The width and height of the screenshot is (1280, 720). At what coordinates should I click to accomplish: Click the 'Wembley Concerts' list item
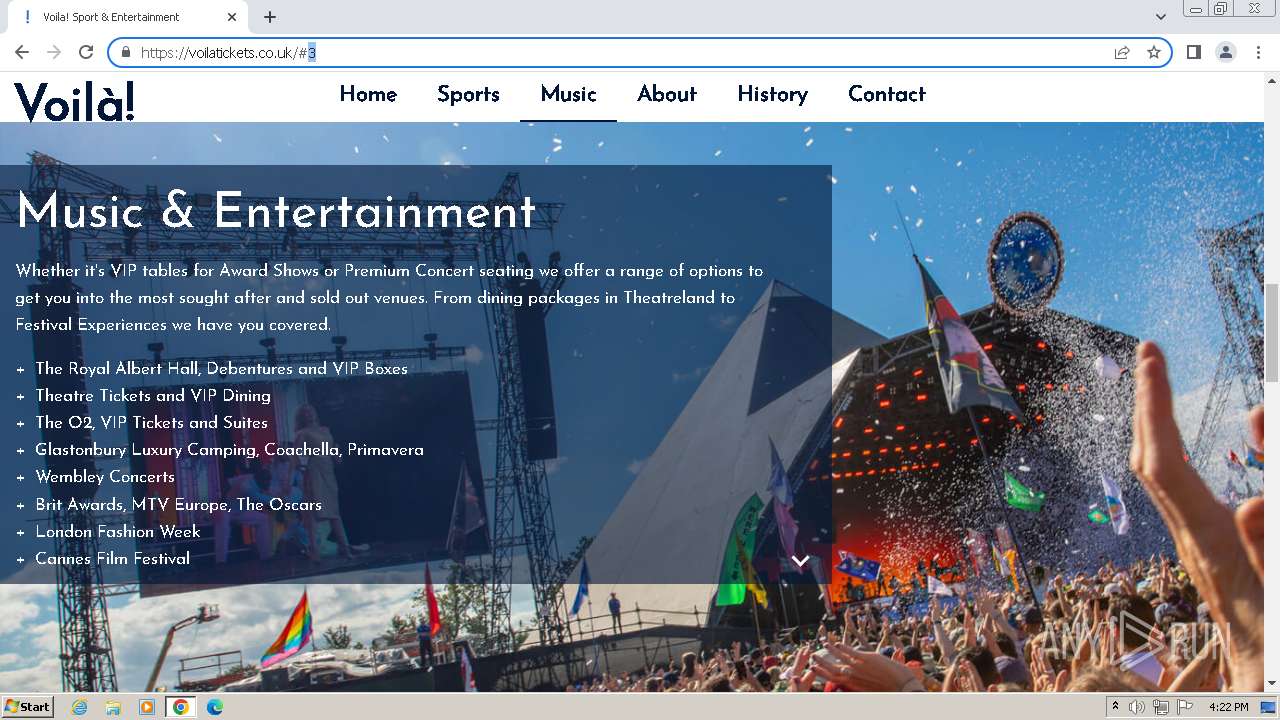105,477
